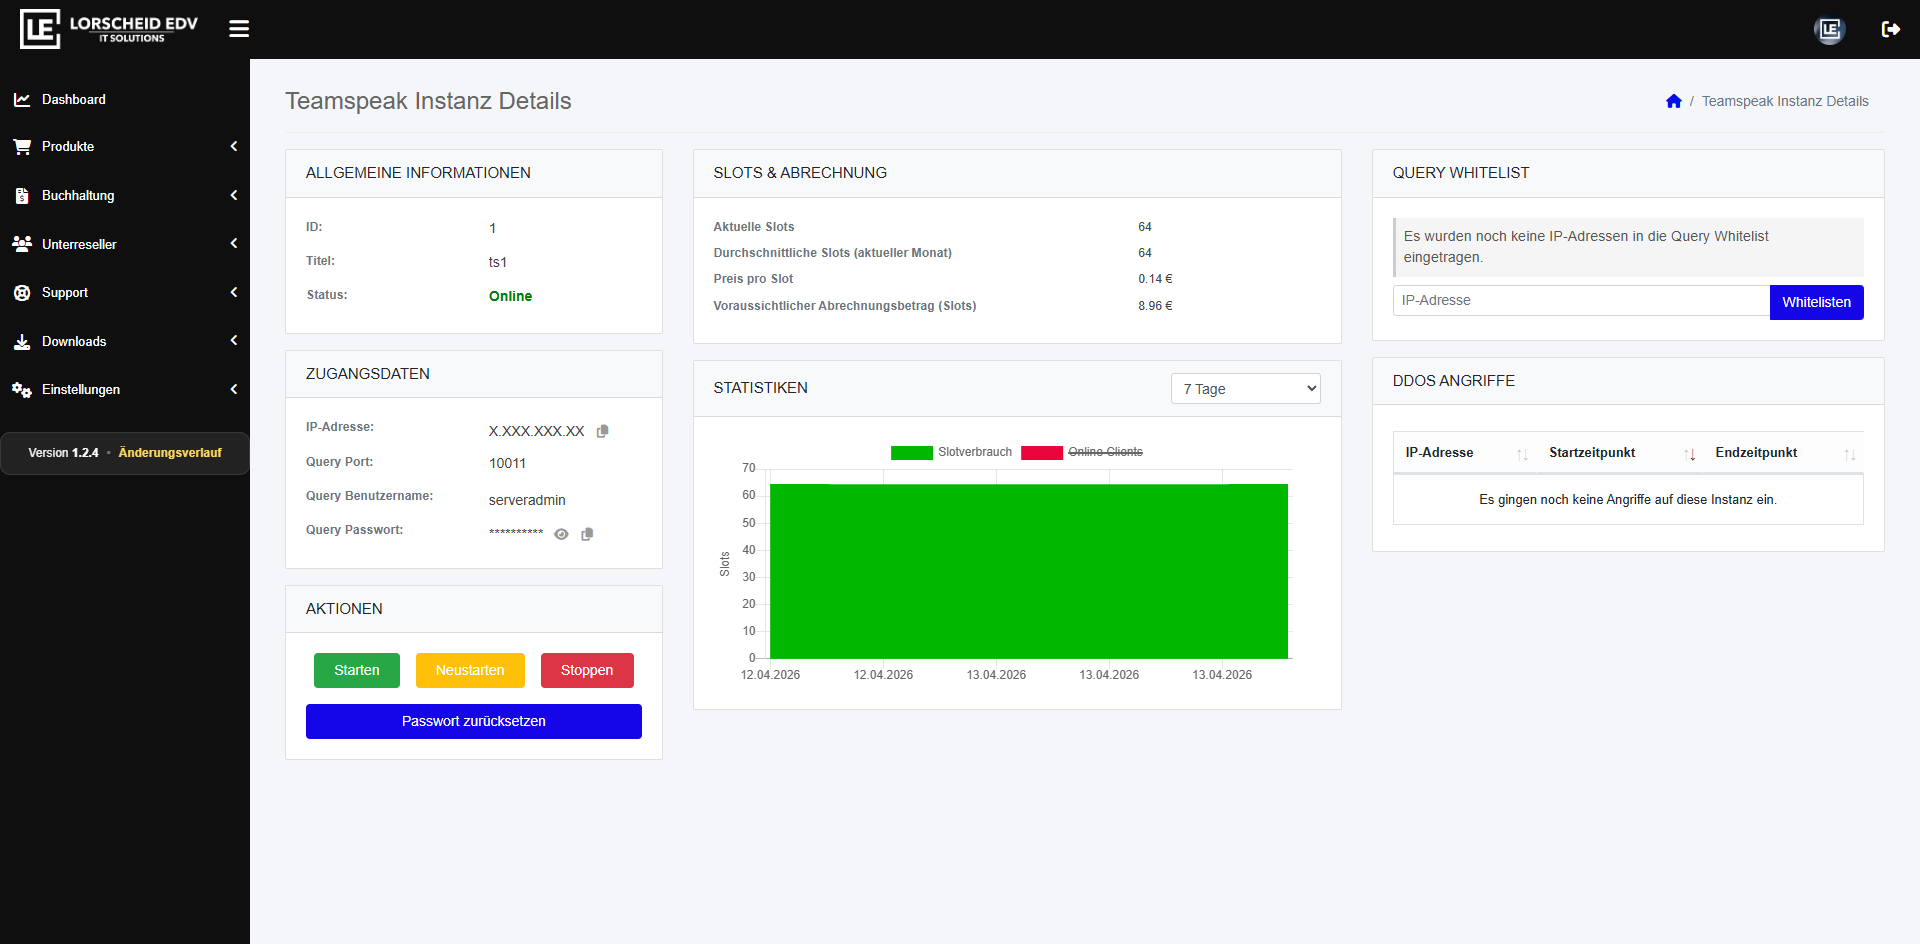Image resolution: width=1920 pixels, height=944 pixels.
Task: Click the masked IP address X.XXX.XXX.XX
Action: tap(536, 431)
